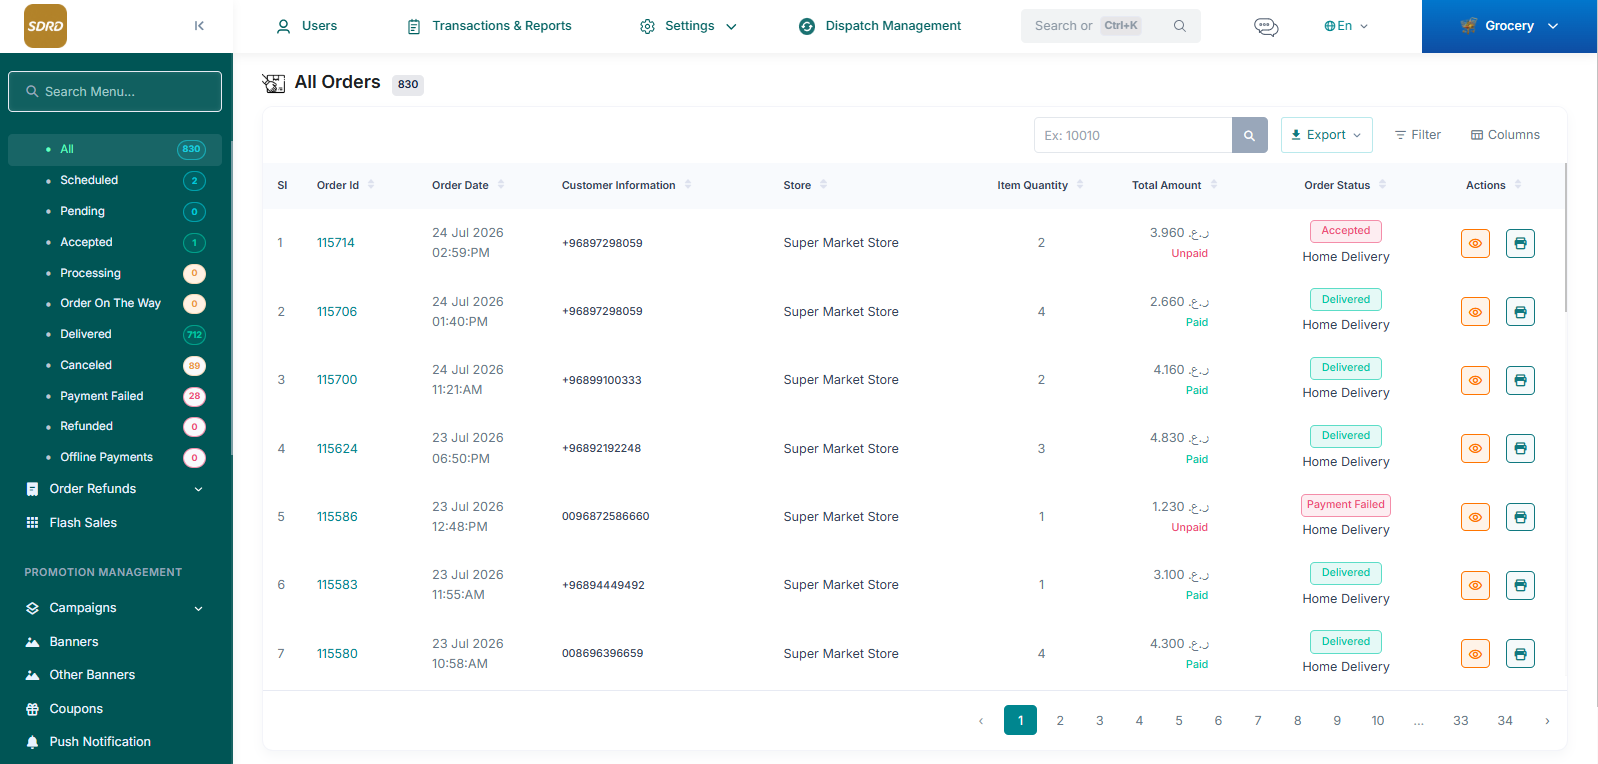The width and height of the screenshot is (1598, 764).
Task: Open the Grocery module dropdown
Action: click(1509, 26)
